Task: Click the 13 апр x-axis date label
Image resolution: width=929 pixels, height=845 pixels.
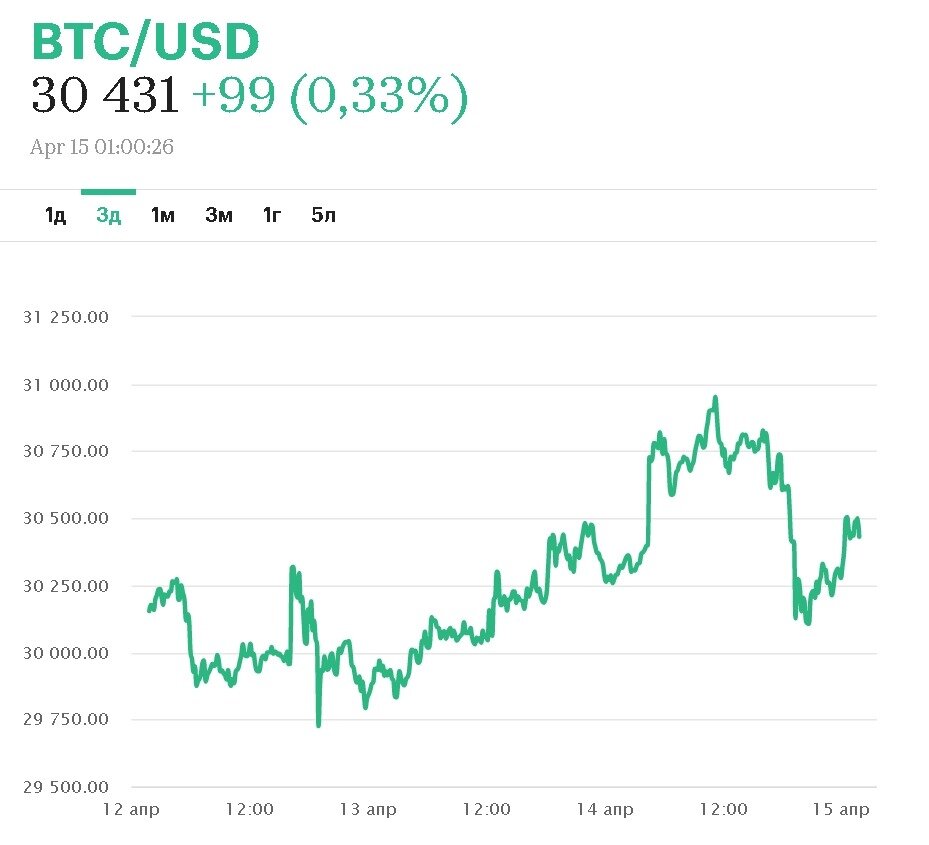Action: pos(367,809)
